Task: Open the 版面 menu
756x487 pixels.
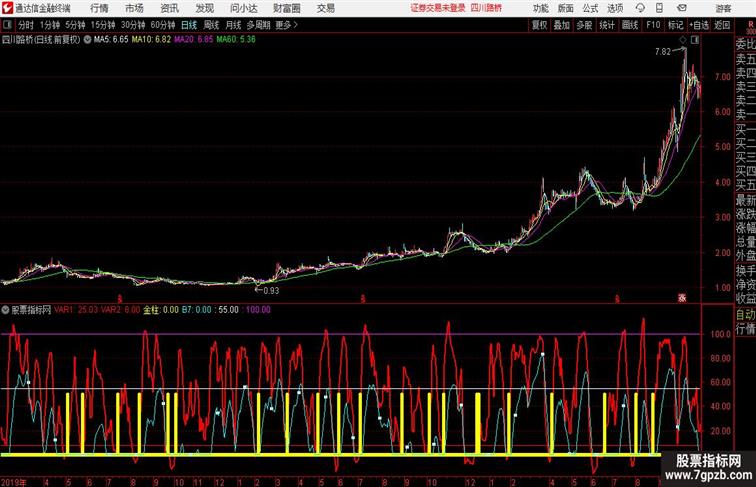Action: 566,8
